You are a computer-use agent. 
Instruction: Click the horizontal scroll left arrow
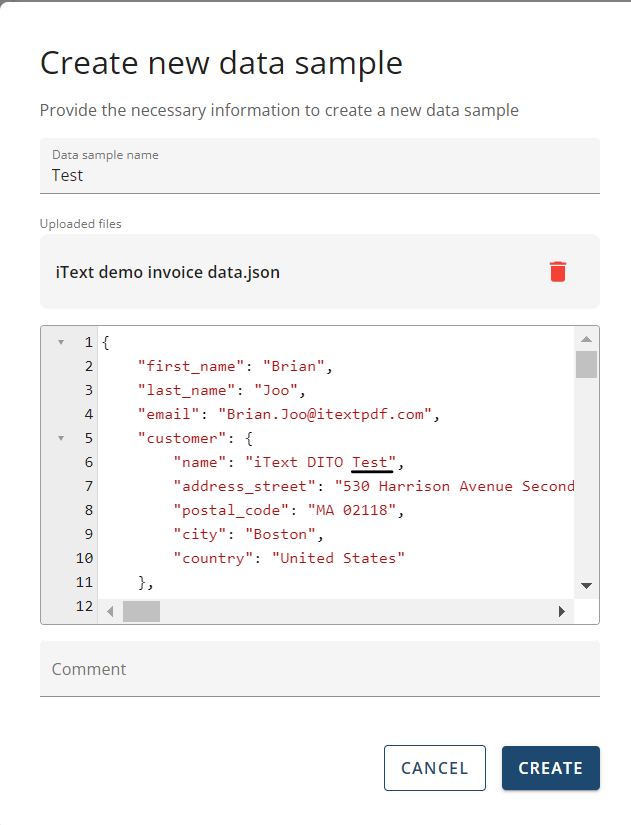(x=110, y=611)
